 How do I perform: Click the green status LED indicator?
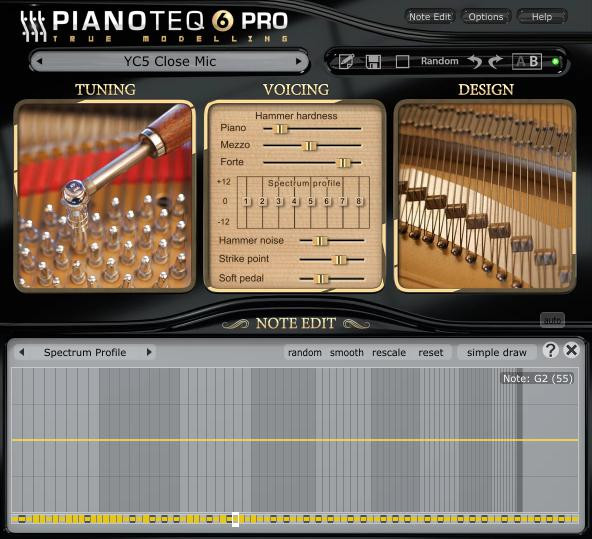click(x=555, y=62)
